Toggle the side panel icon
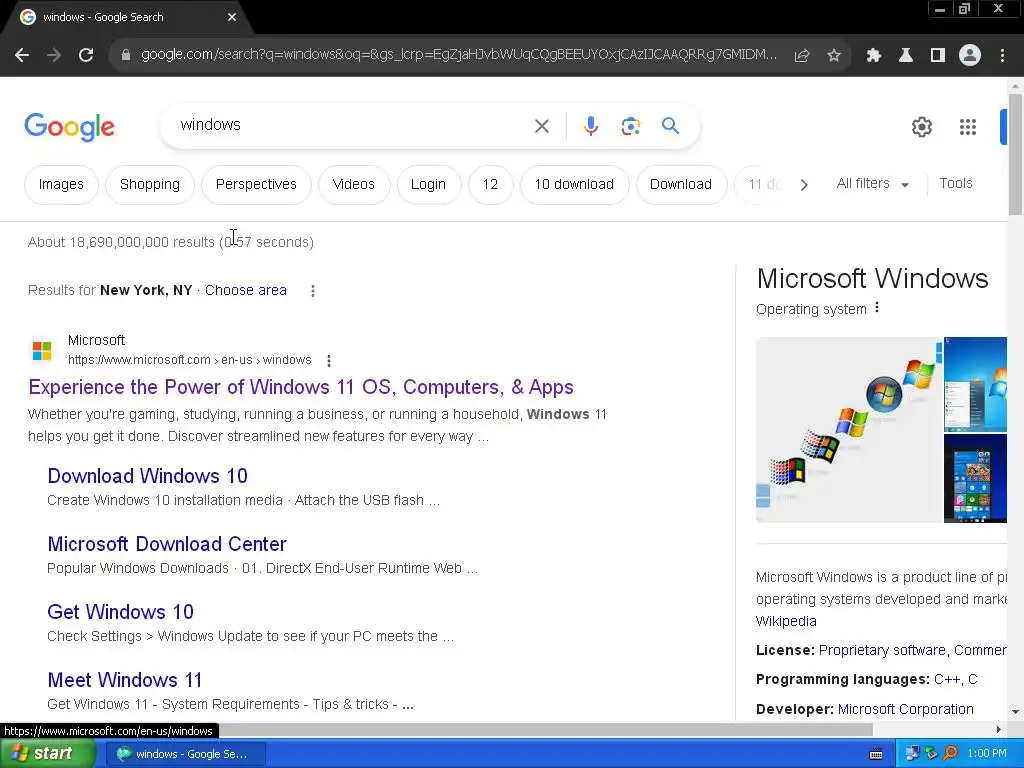This screenshot has width=1024, height=768. (938, 56)
